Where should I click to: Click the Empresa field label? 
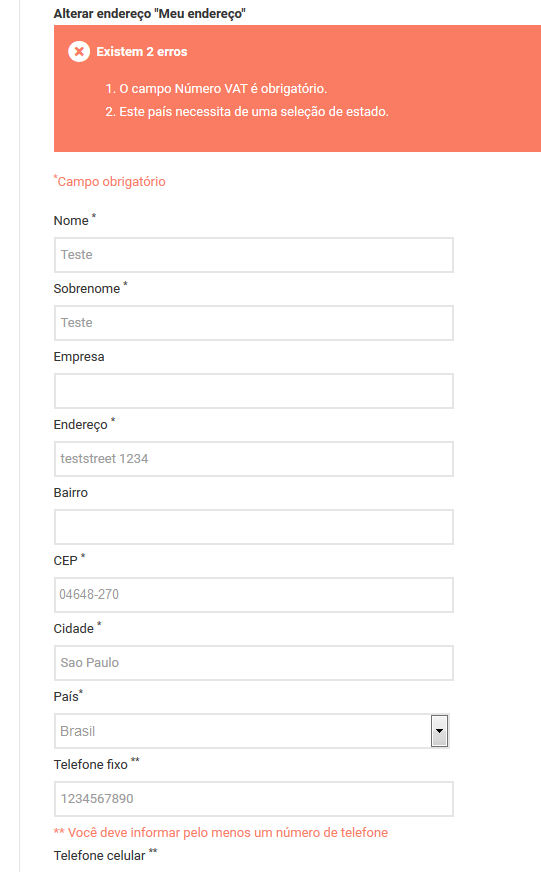coord(79,356)
